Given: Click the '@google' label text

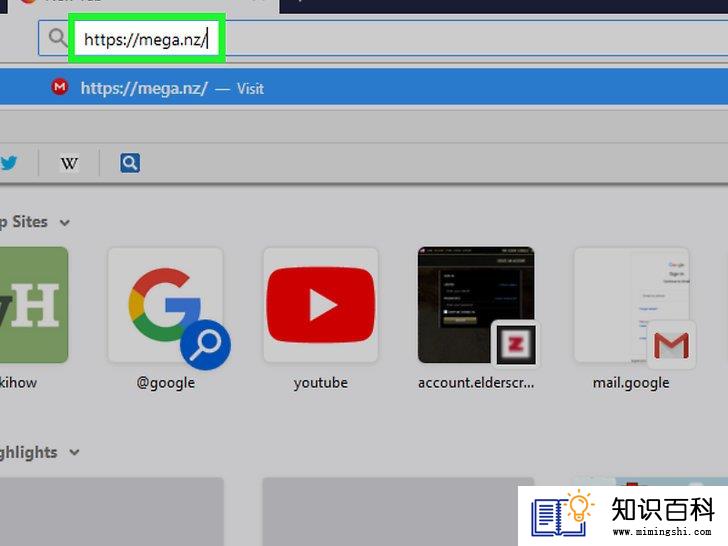Looking at the screenshot, I should 166,383.
